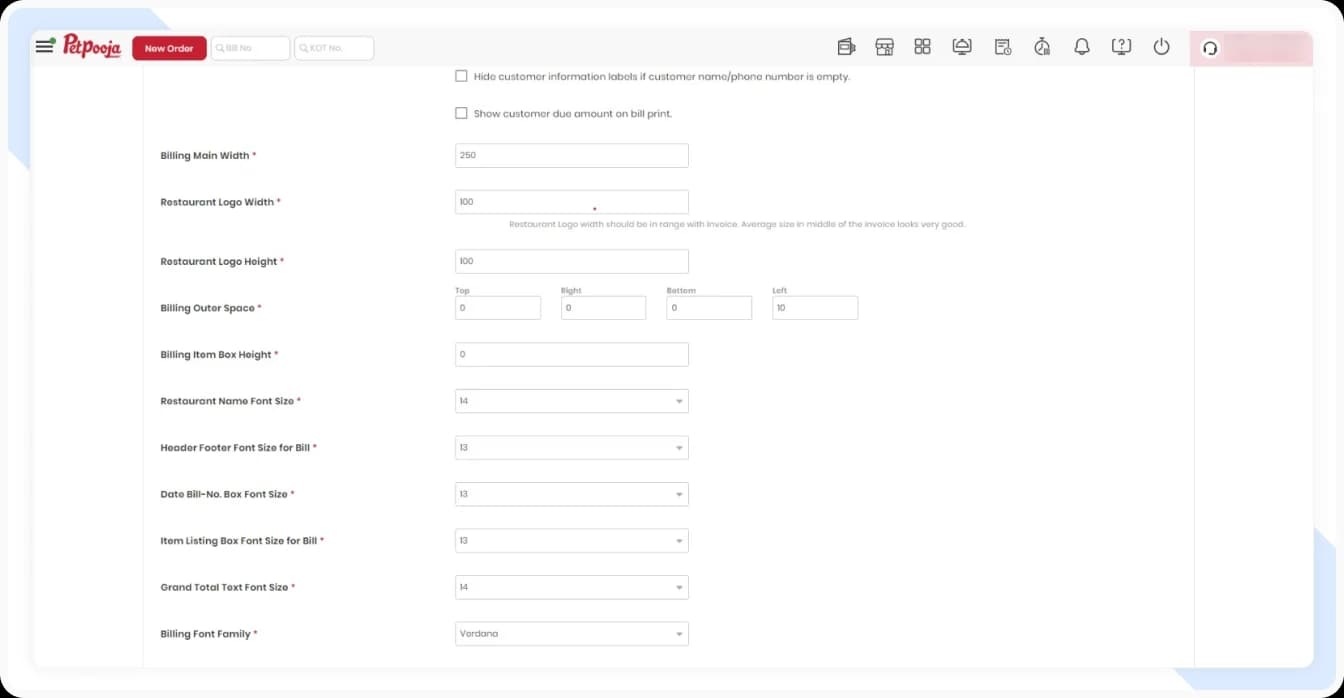Click the power logout icon
This screenshot has height=698, width=1344.
(1161, 47)
